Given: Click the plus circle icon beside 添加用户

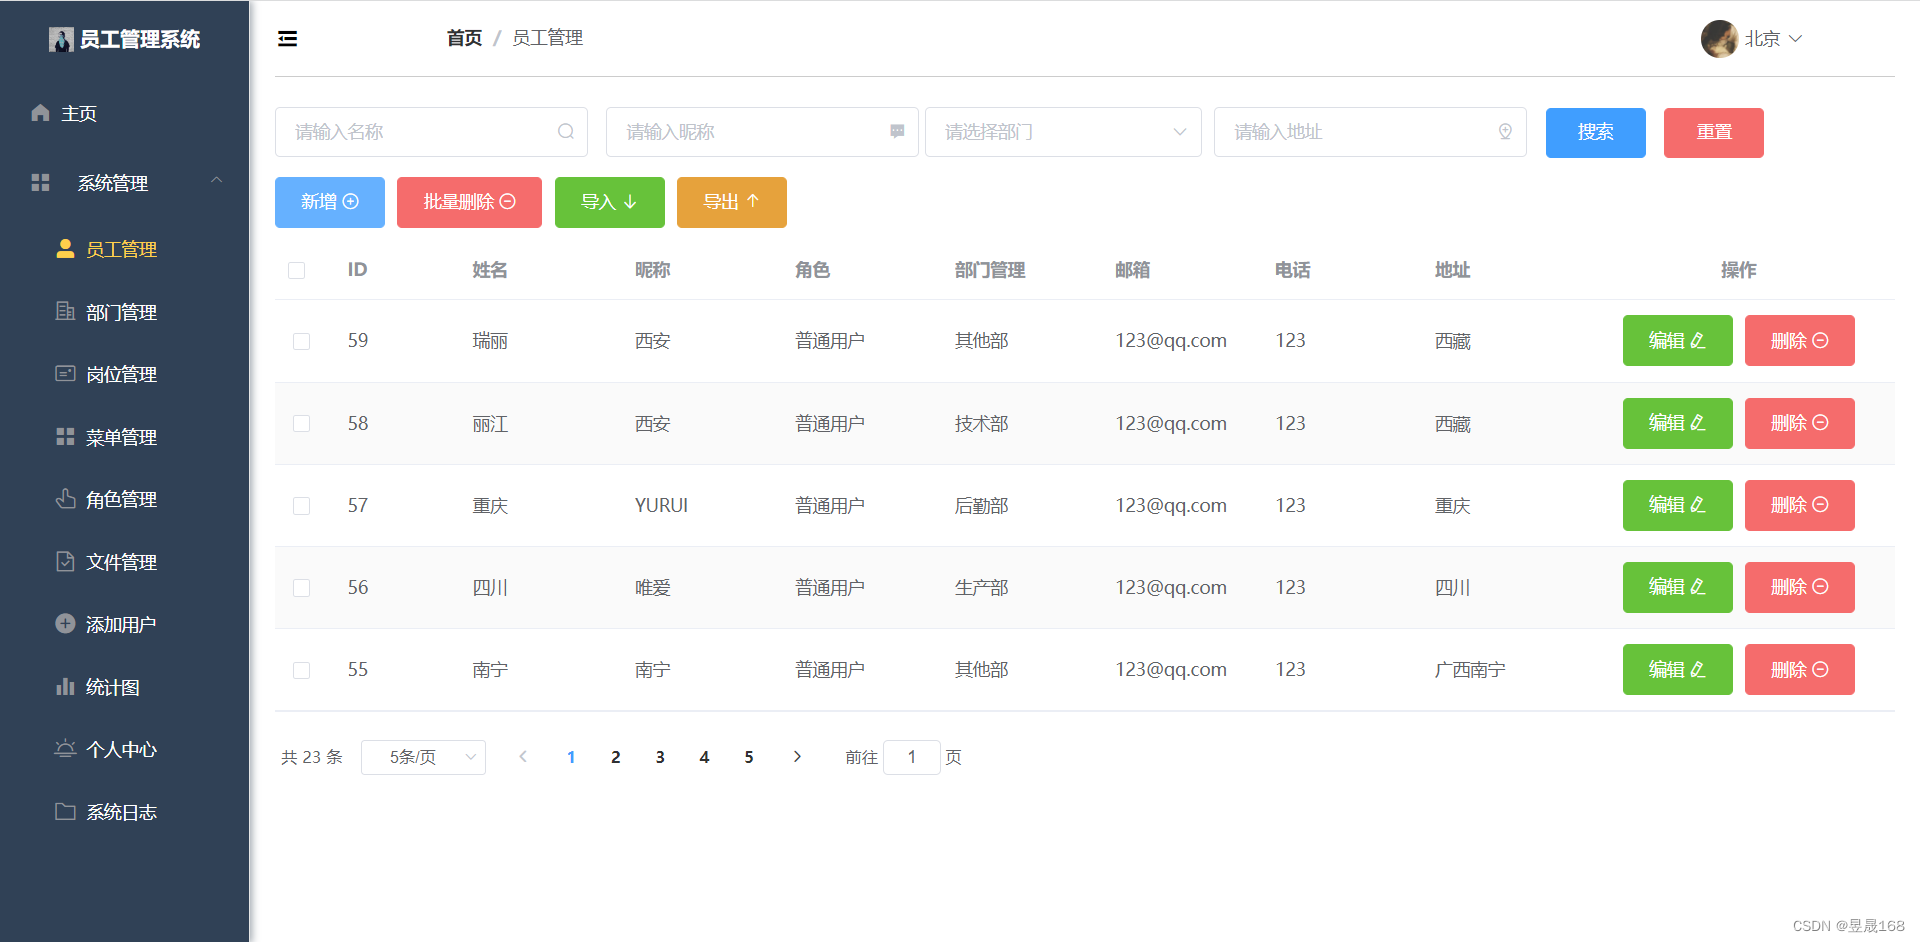Looking at the screenshot, I should (65, 624).
